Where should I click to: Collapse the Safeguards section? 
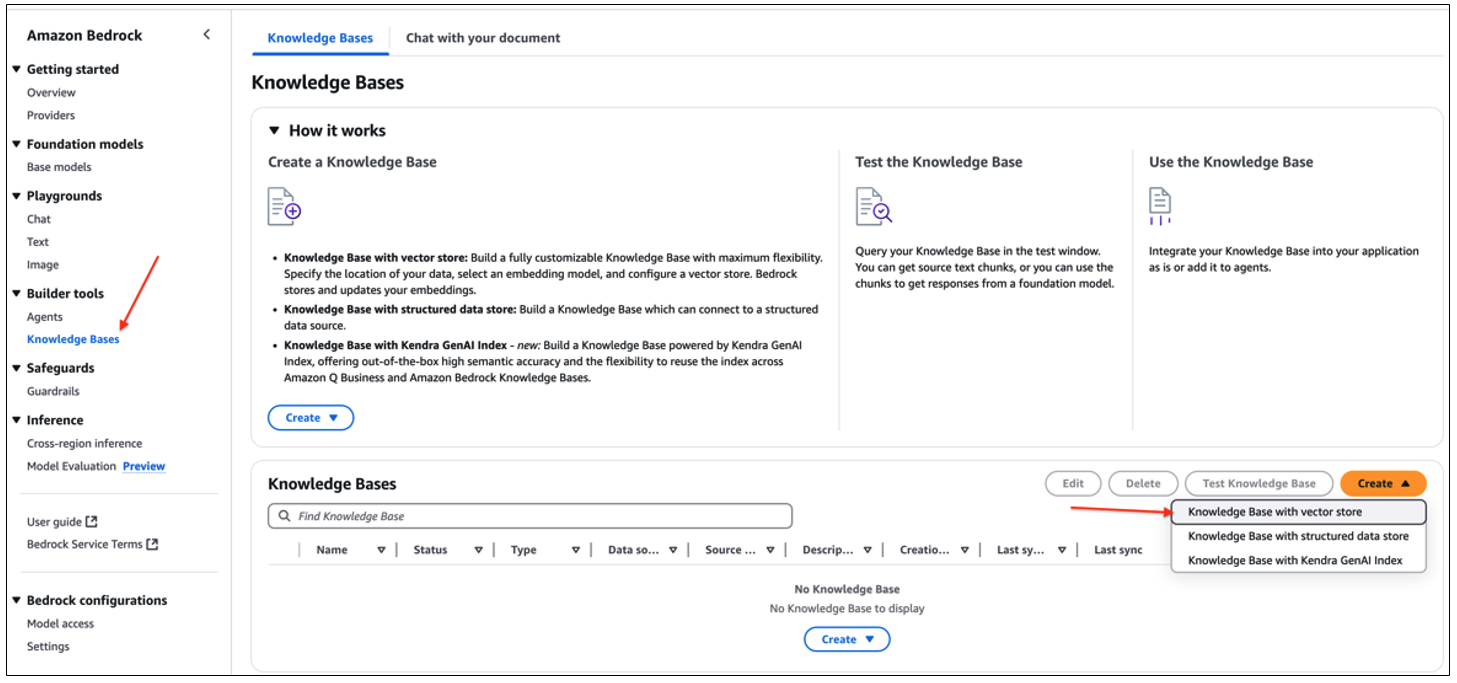pos(17,368)
